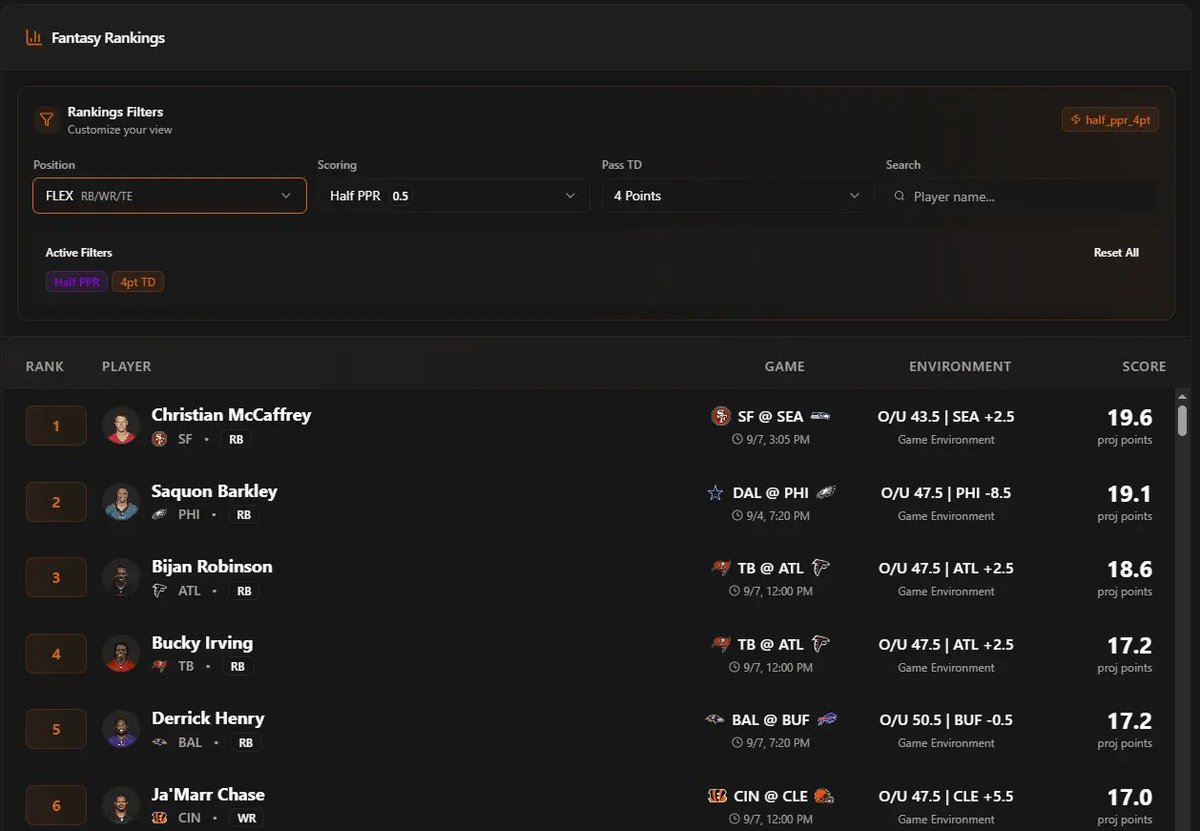The width and height of the screenshot is (1200, 831).
Task: Sort by the GAME column header
Action: tap(785, 367)
